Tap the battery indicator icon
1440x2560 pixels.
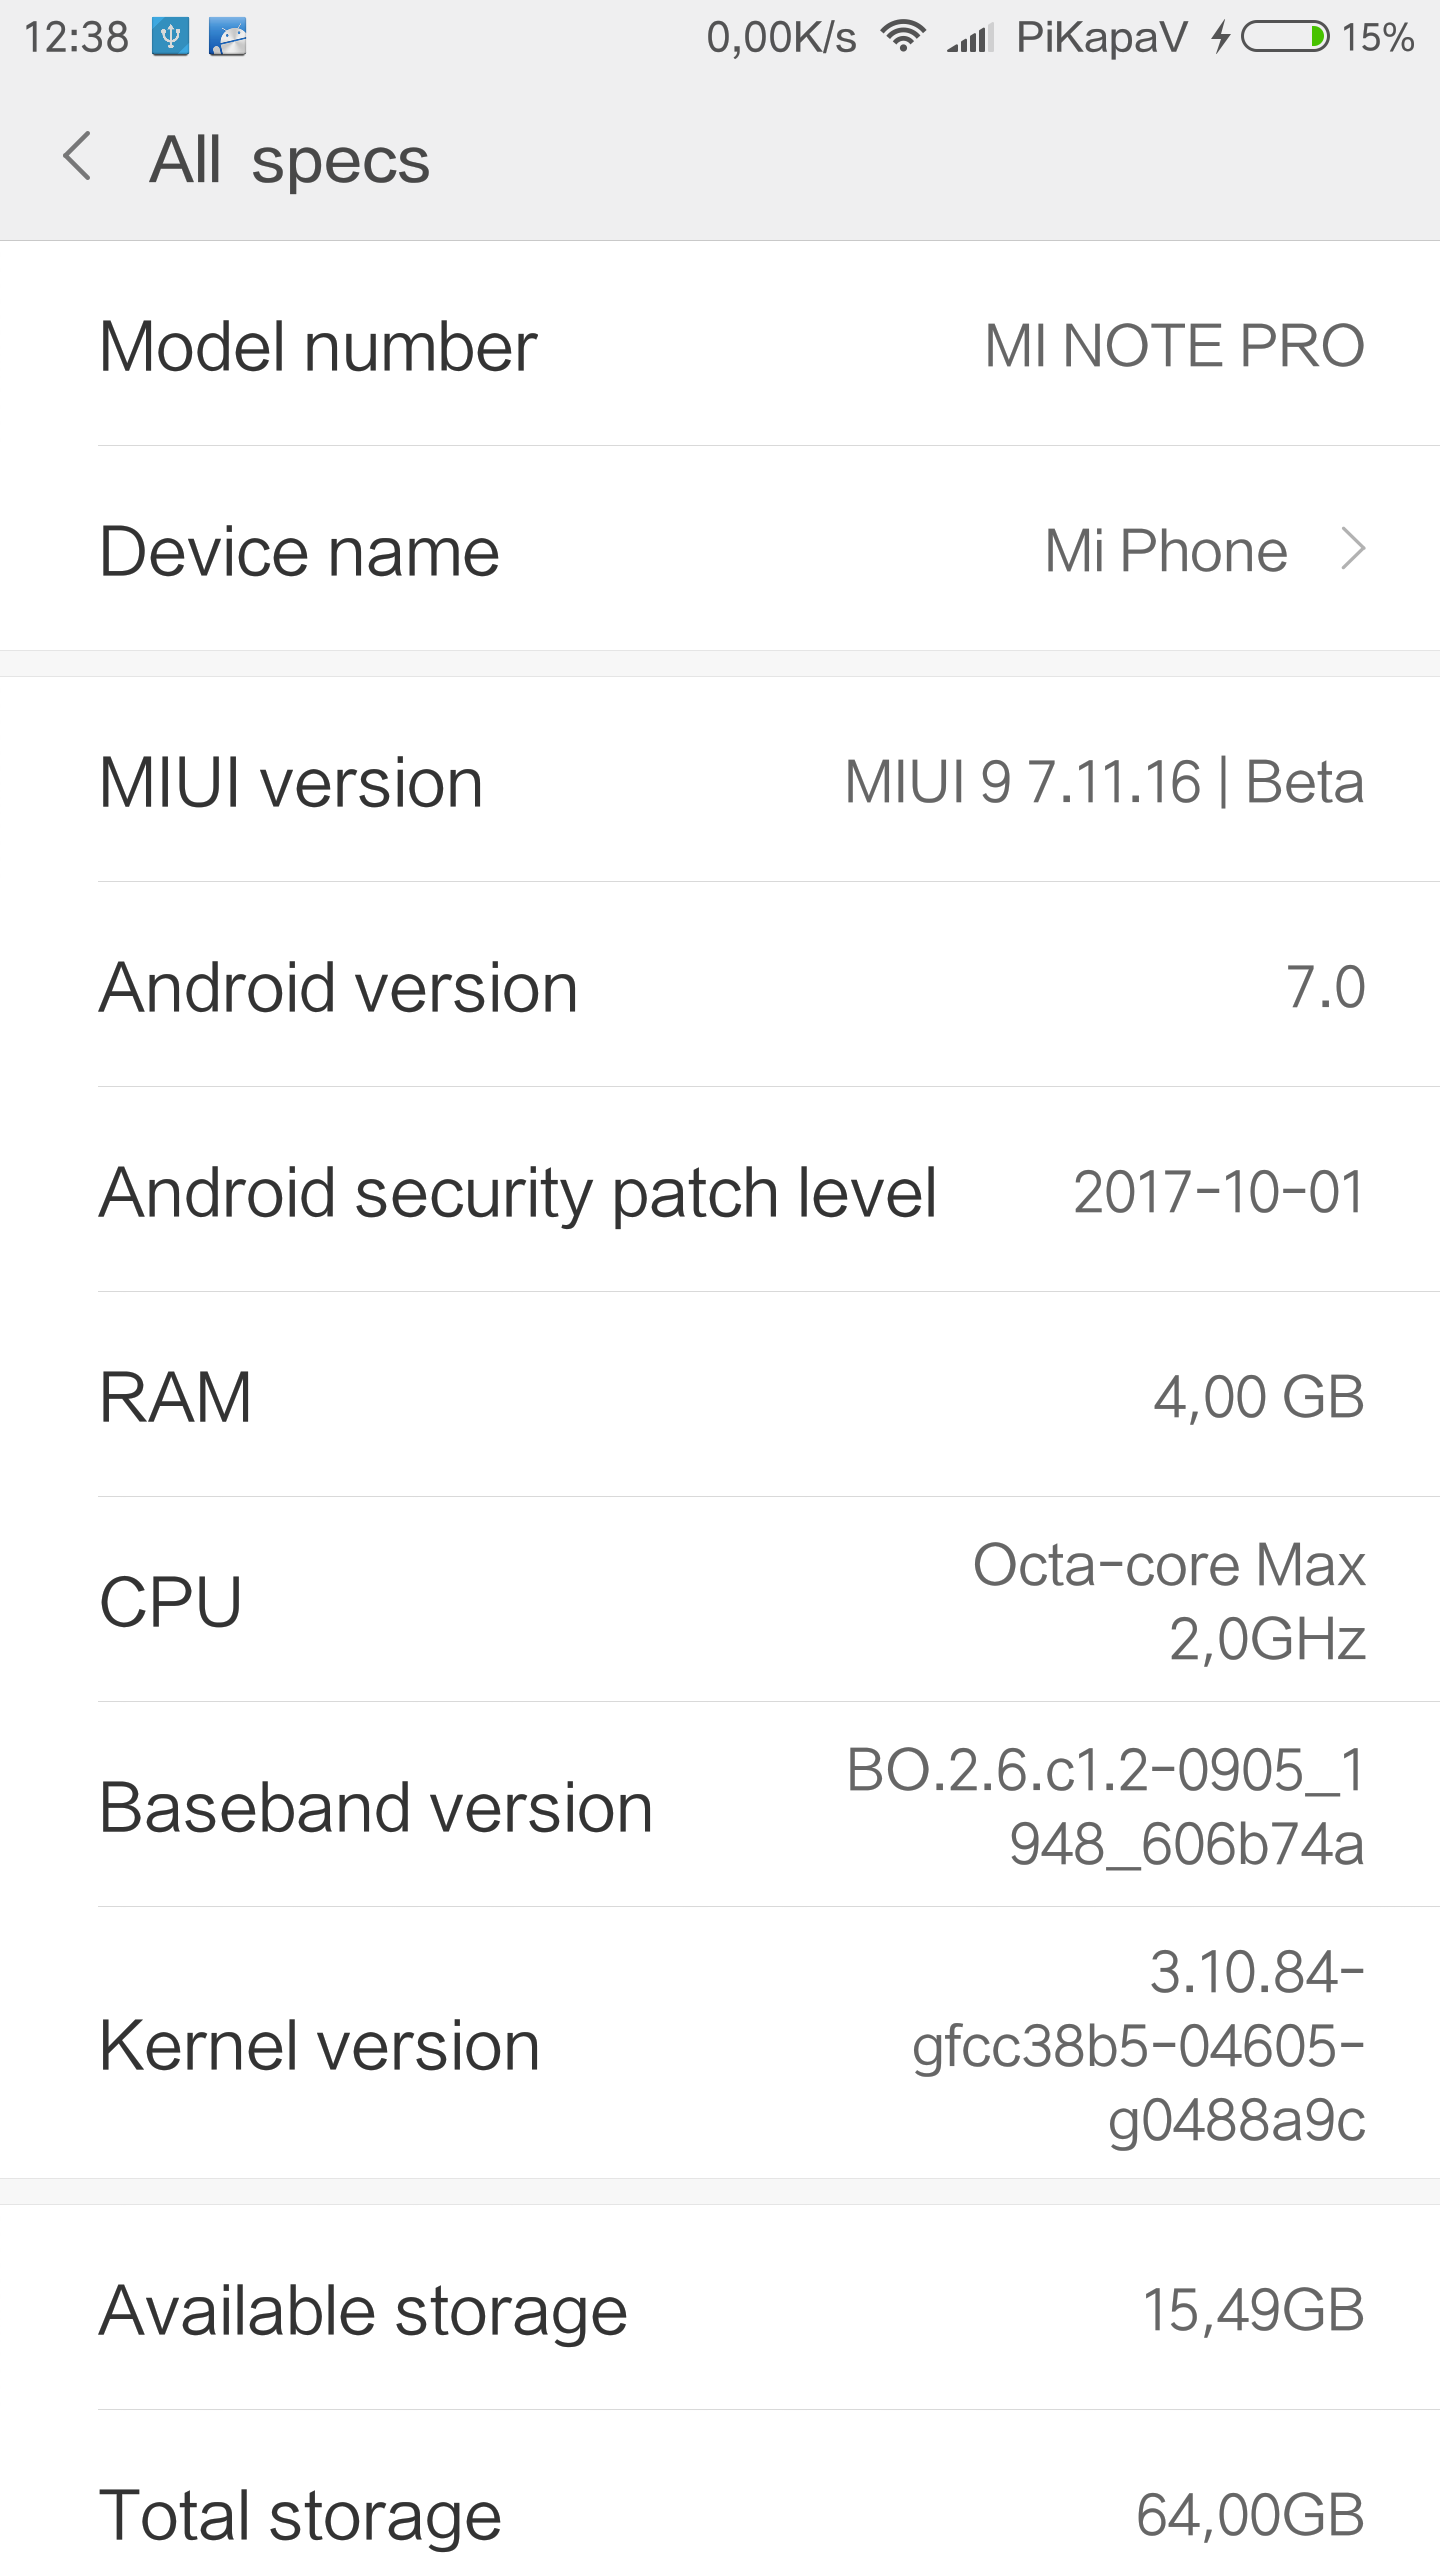point(1285,37)
